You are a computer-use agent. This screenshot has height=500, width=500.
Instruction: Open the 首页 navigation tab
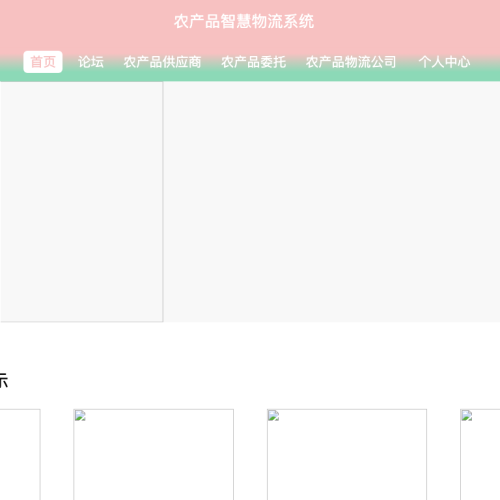43,62
